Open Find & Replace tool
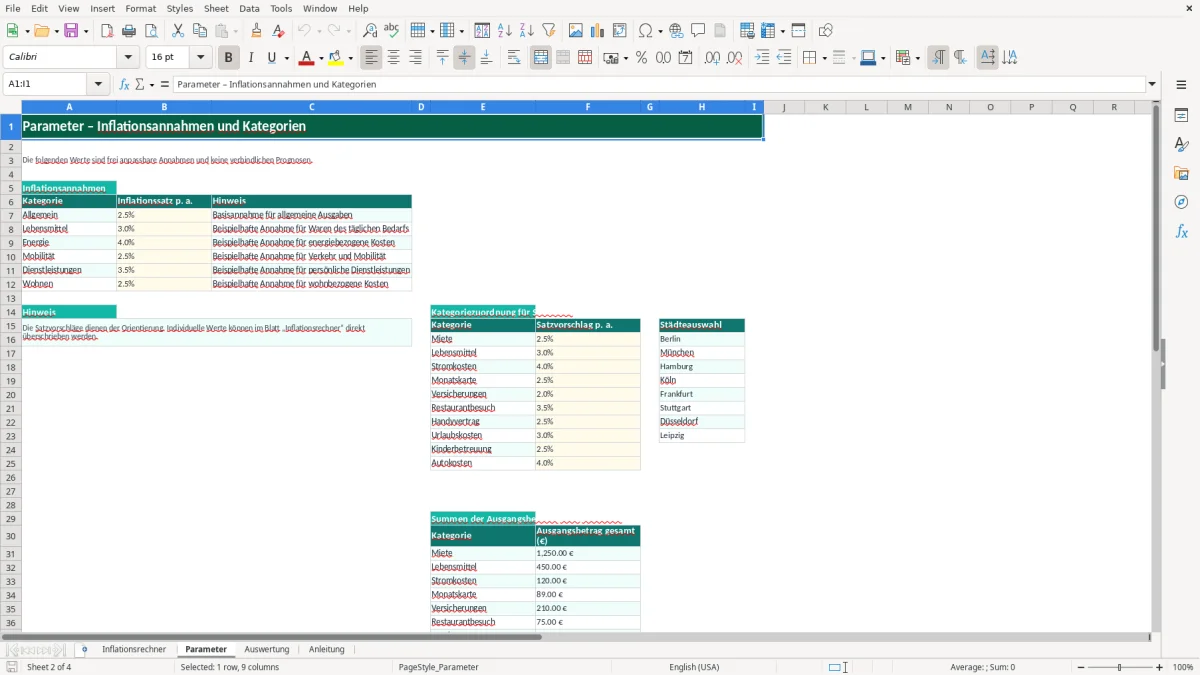Viewport: 1200px width, 675px height. pos(370,31)
